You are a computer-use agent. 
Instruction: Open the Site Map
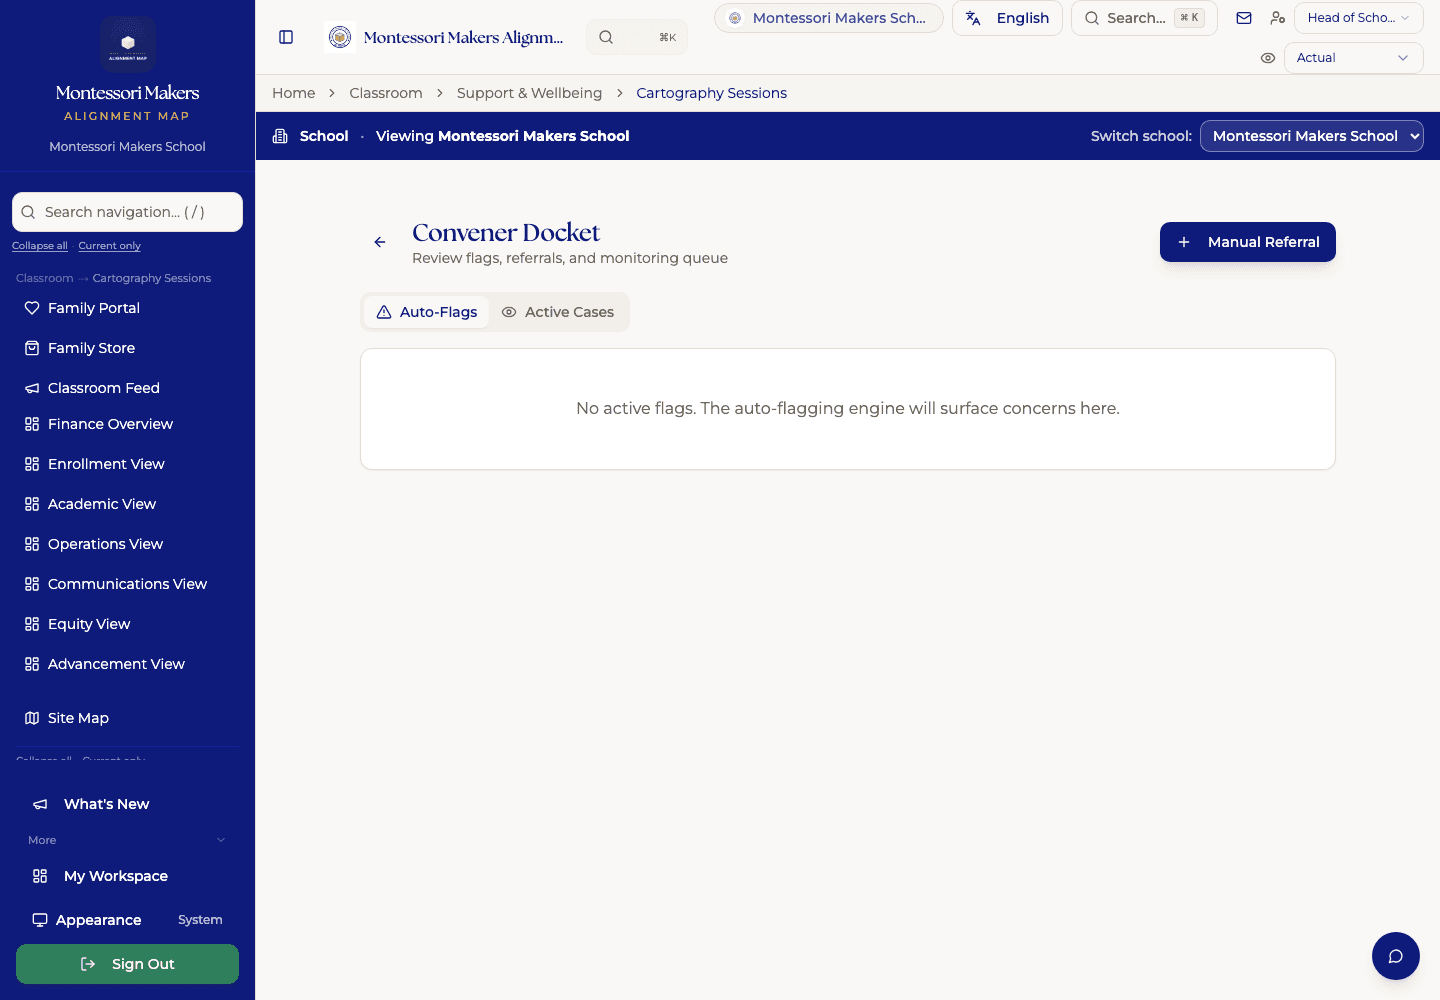pyautogui.click(x=127, y=718)
